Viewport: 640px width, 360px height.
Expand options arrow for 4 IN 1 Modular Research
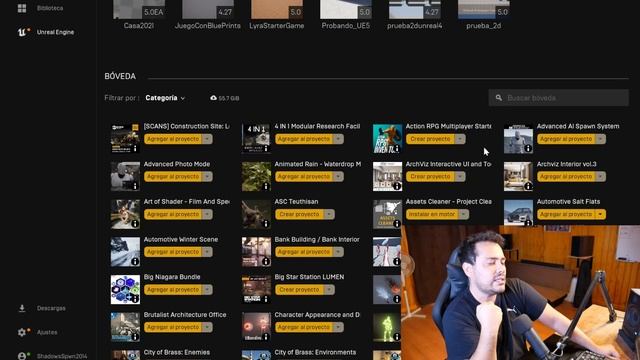point(338,139)
